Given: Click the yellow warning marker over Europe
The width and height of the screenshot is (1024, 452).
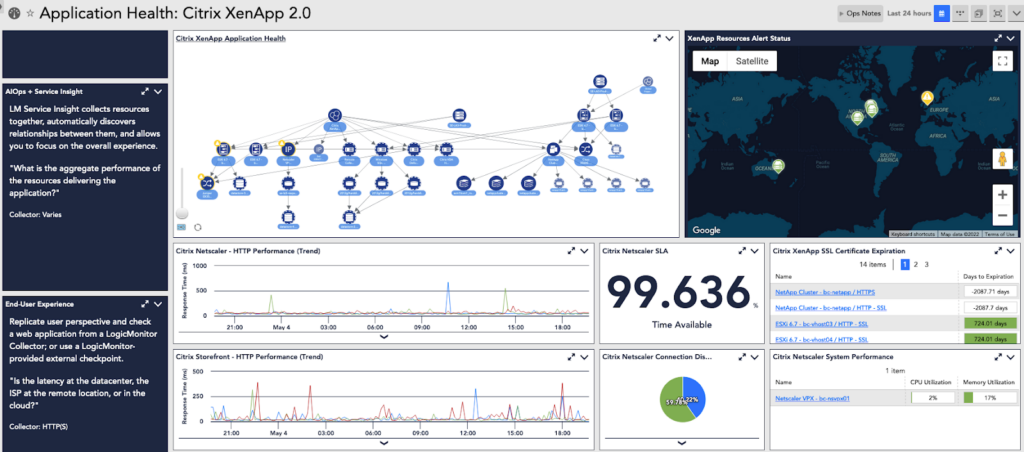Looking at the screenshot, I should (x=927, y=99).
